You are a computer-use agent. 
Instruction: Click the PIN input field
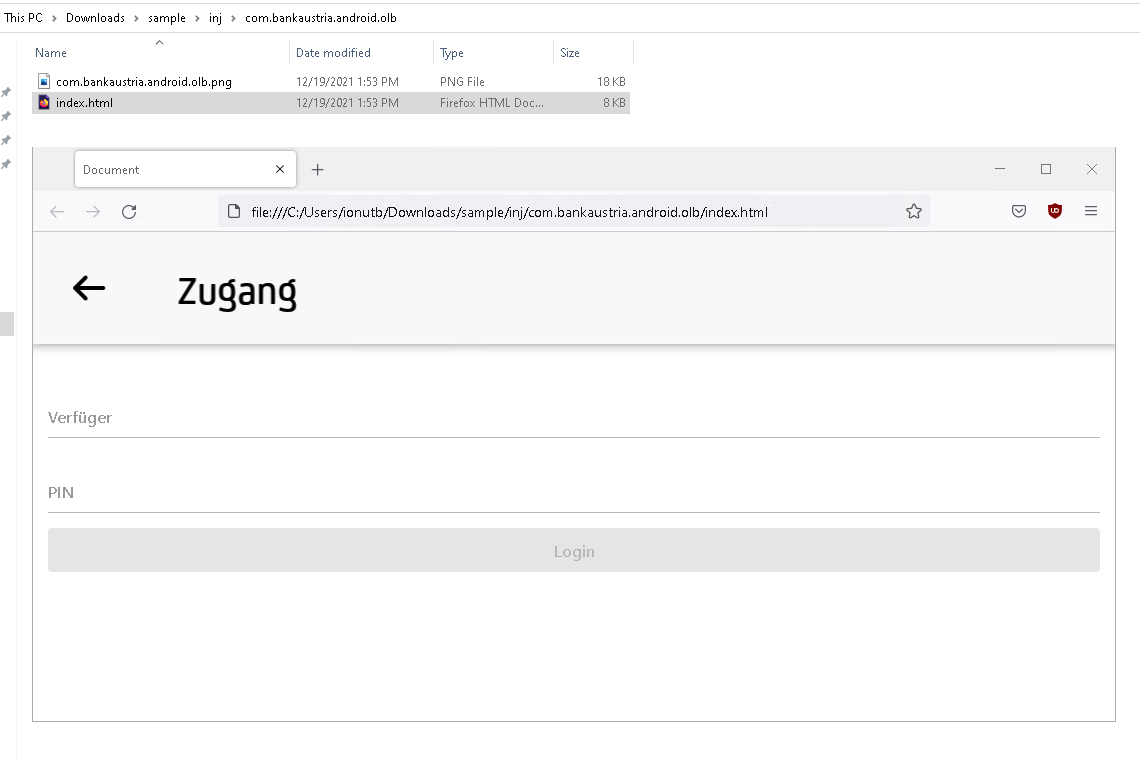point(573,493)
